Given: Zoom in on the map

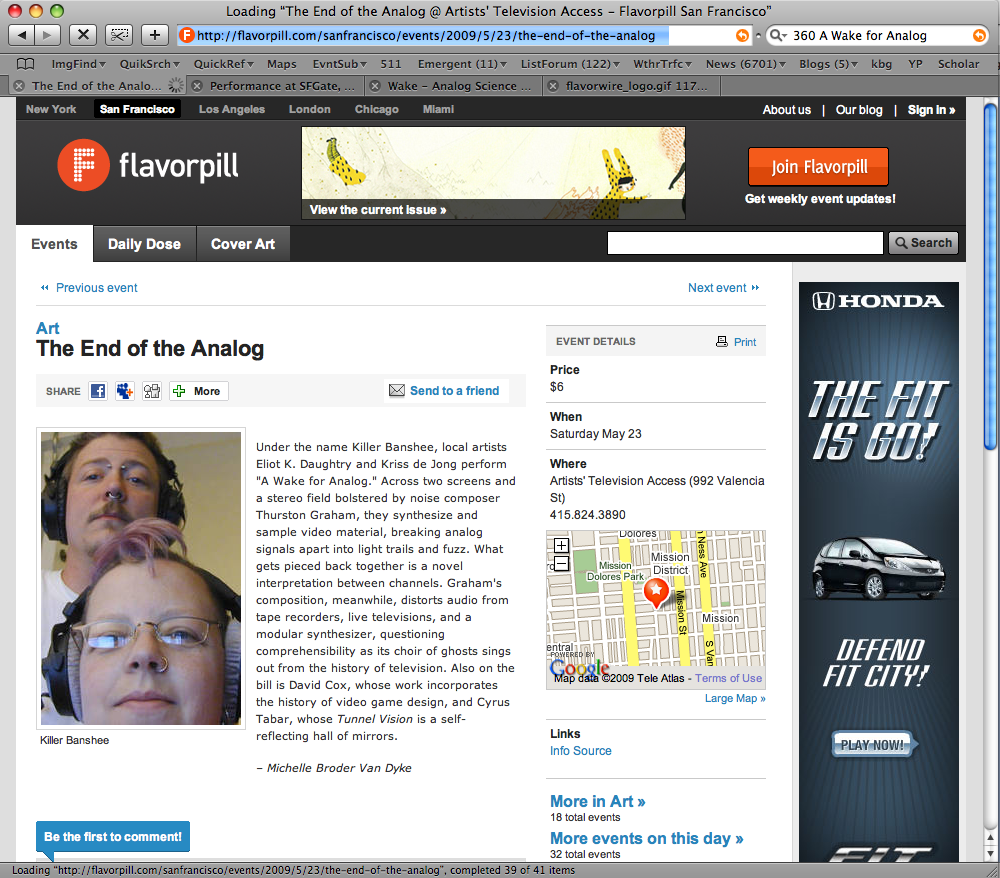Looking at the screenshot, I should [561, 545].
